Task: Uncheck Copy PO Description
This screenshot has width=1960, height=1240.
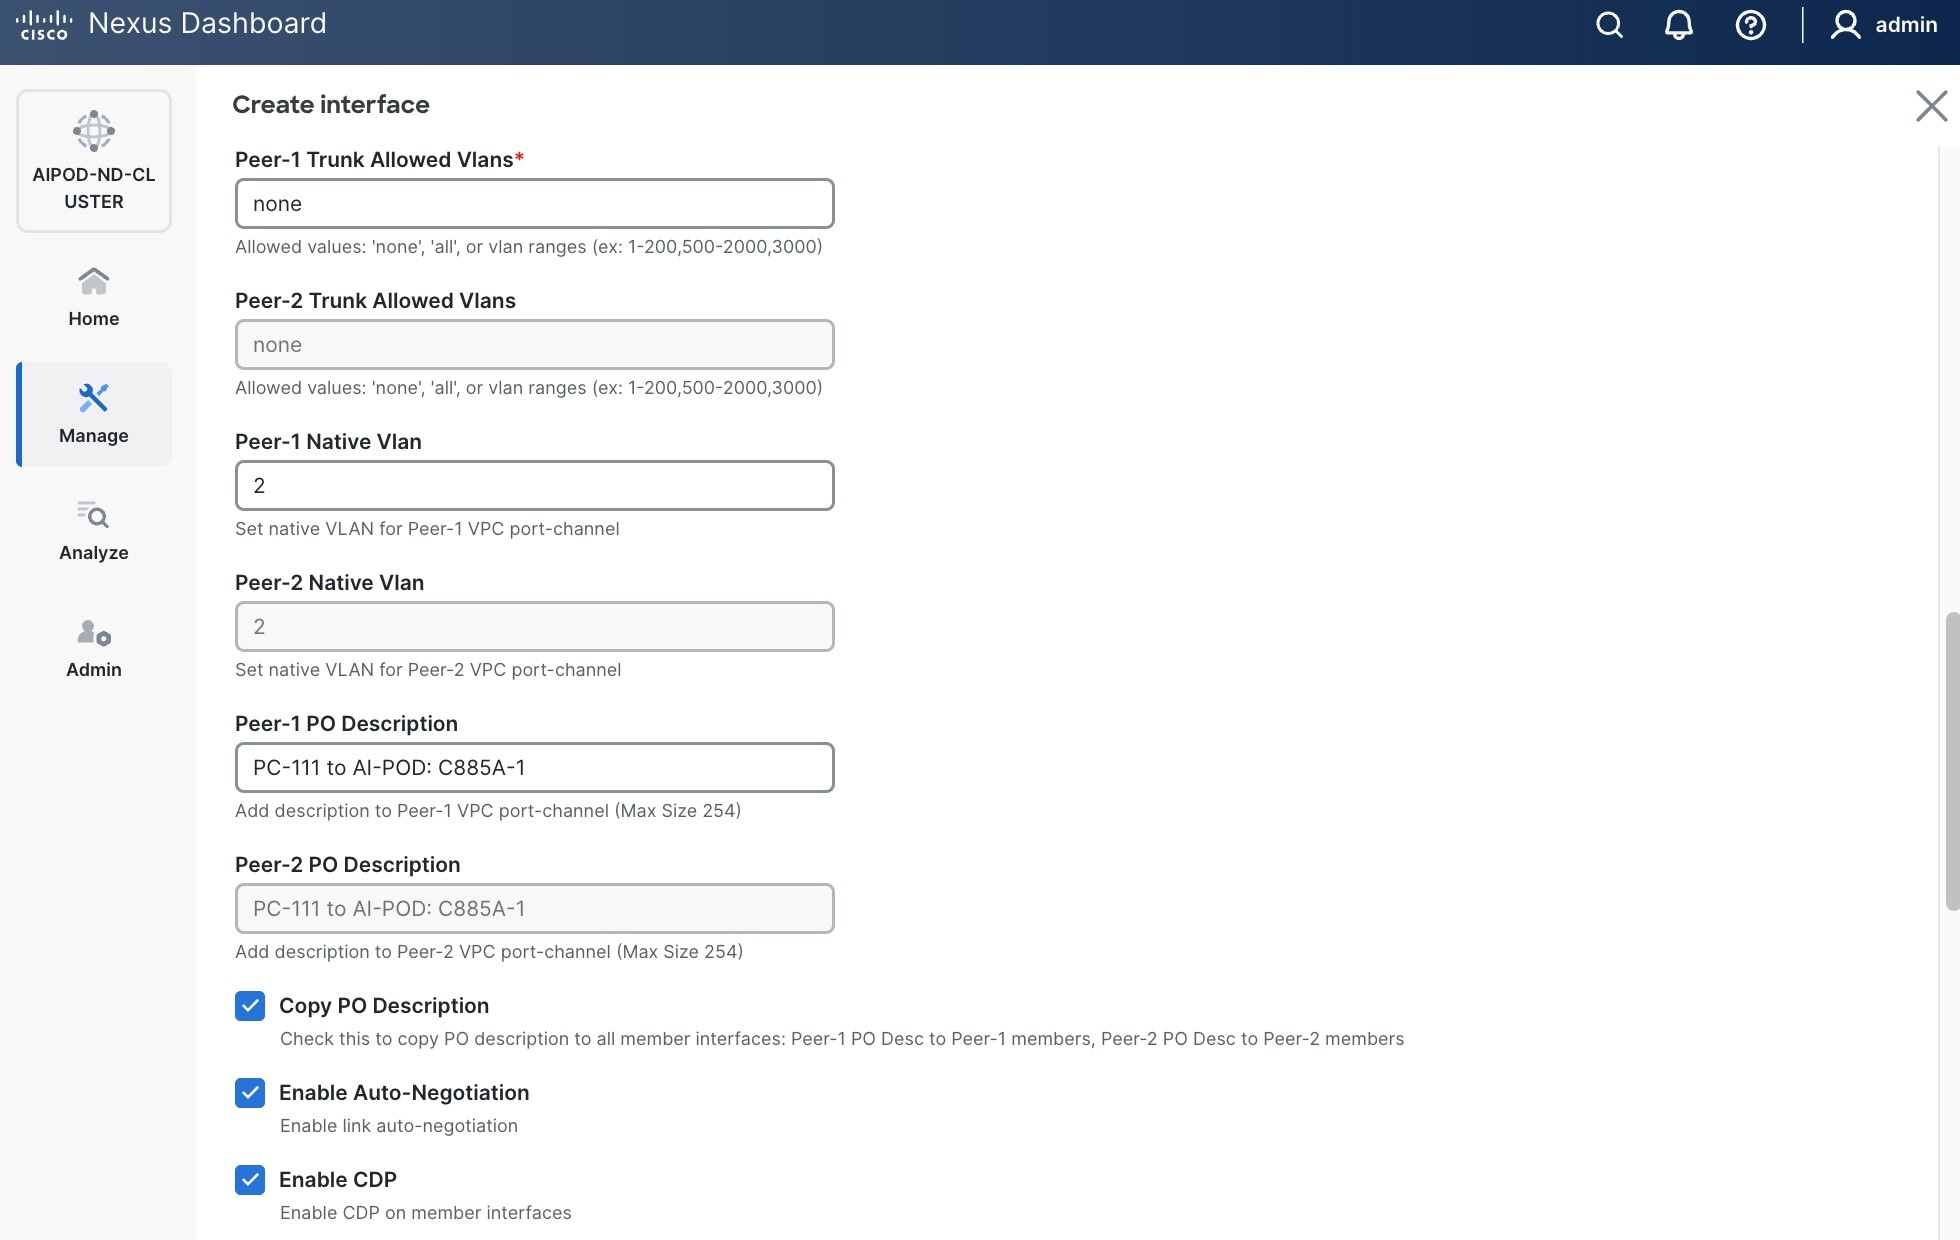Action: tap(250, 1006)
